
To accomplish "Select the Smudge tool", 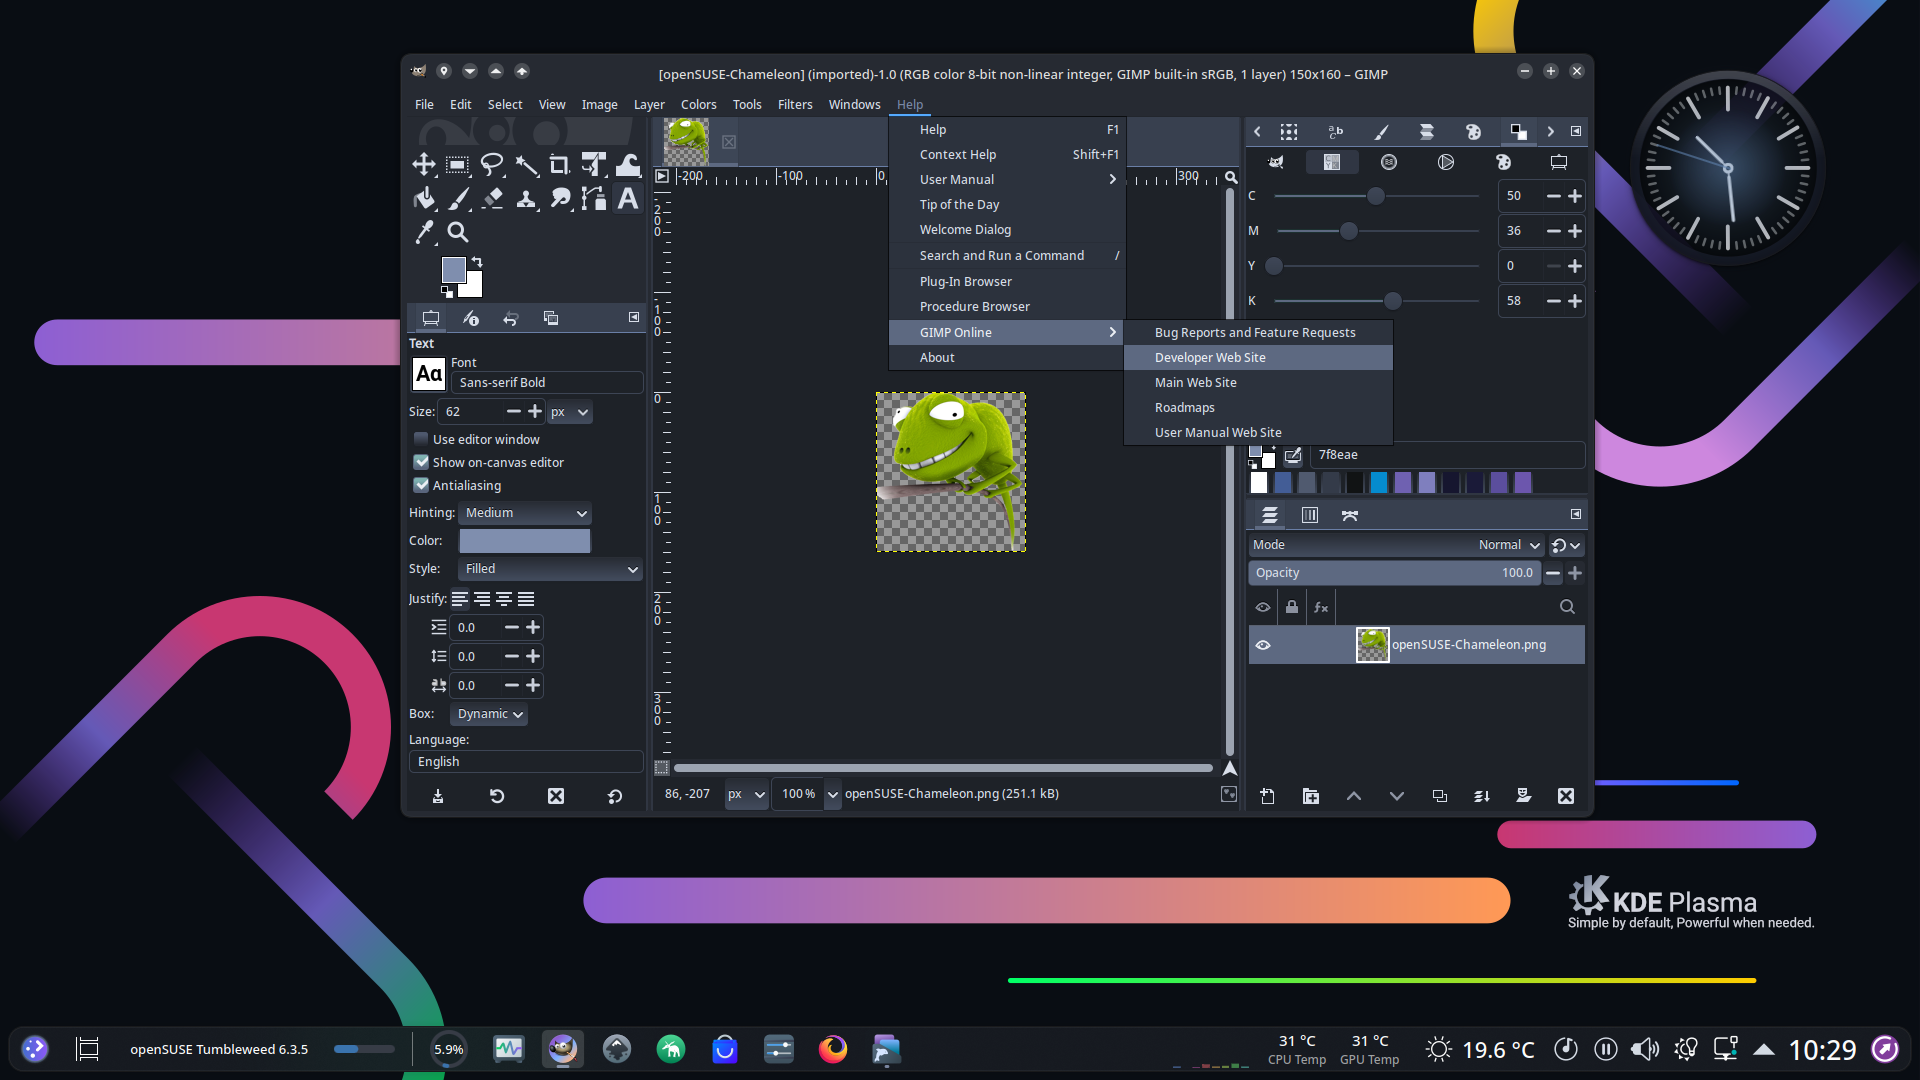I will pos(560,199).
